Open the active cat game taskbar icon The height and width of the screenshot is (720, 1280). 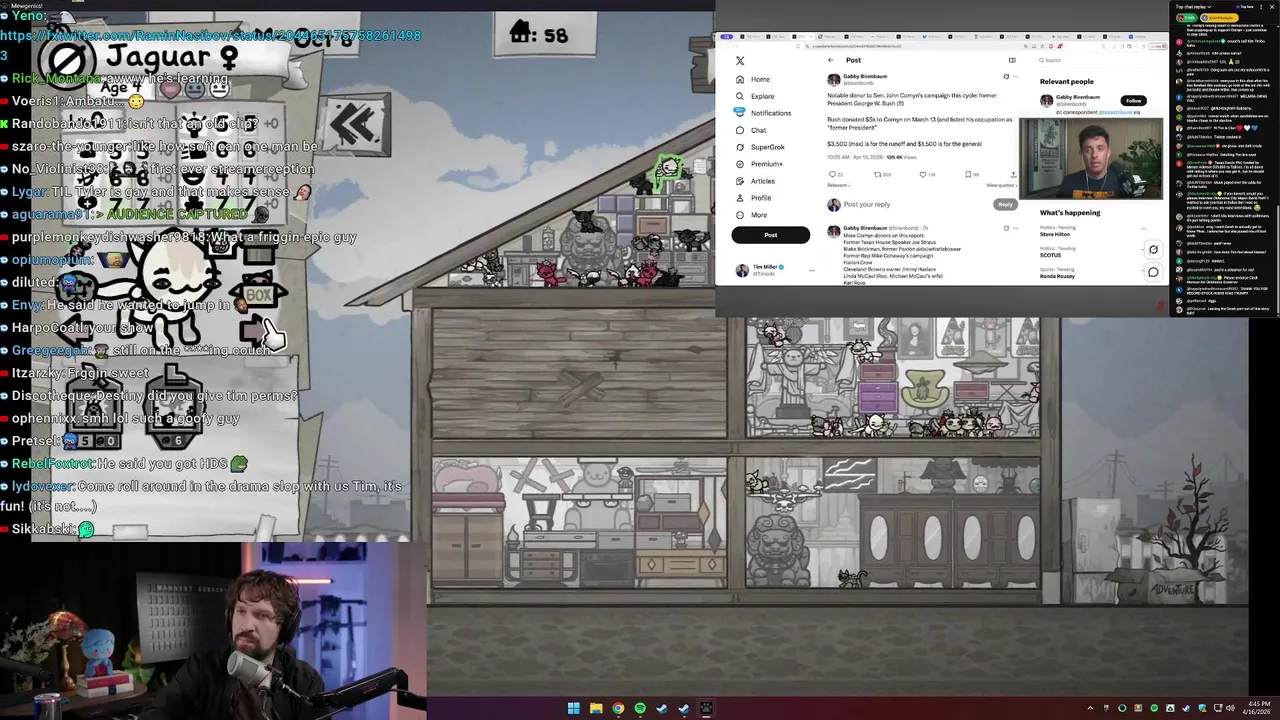pos(706,709)
